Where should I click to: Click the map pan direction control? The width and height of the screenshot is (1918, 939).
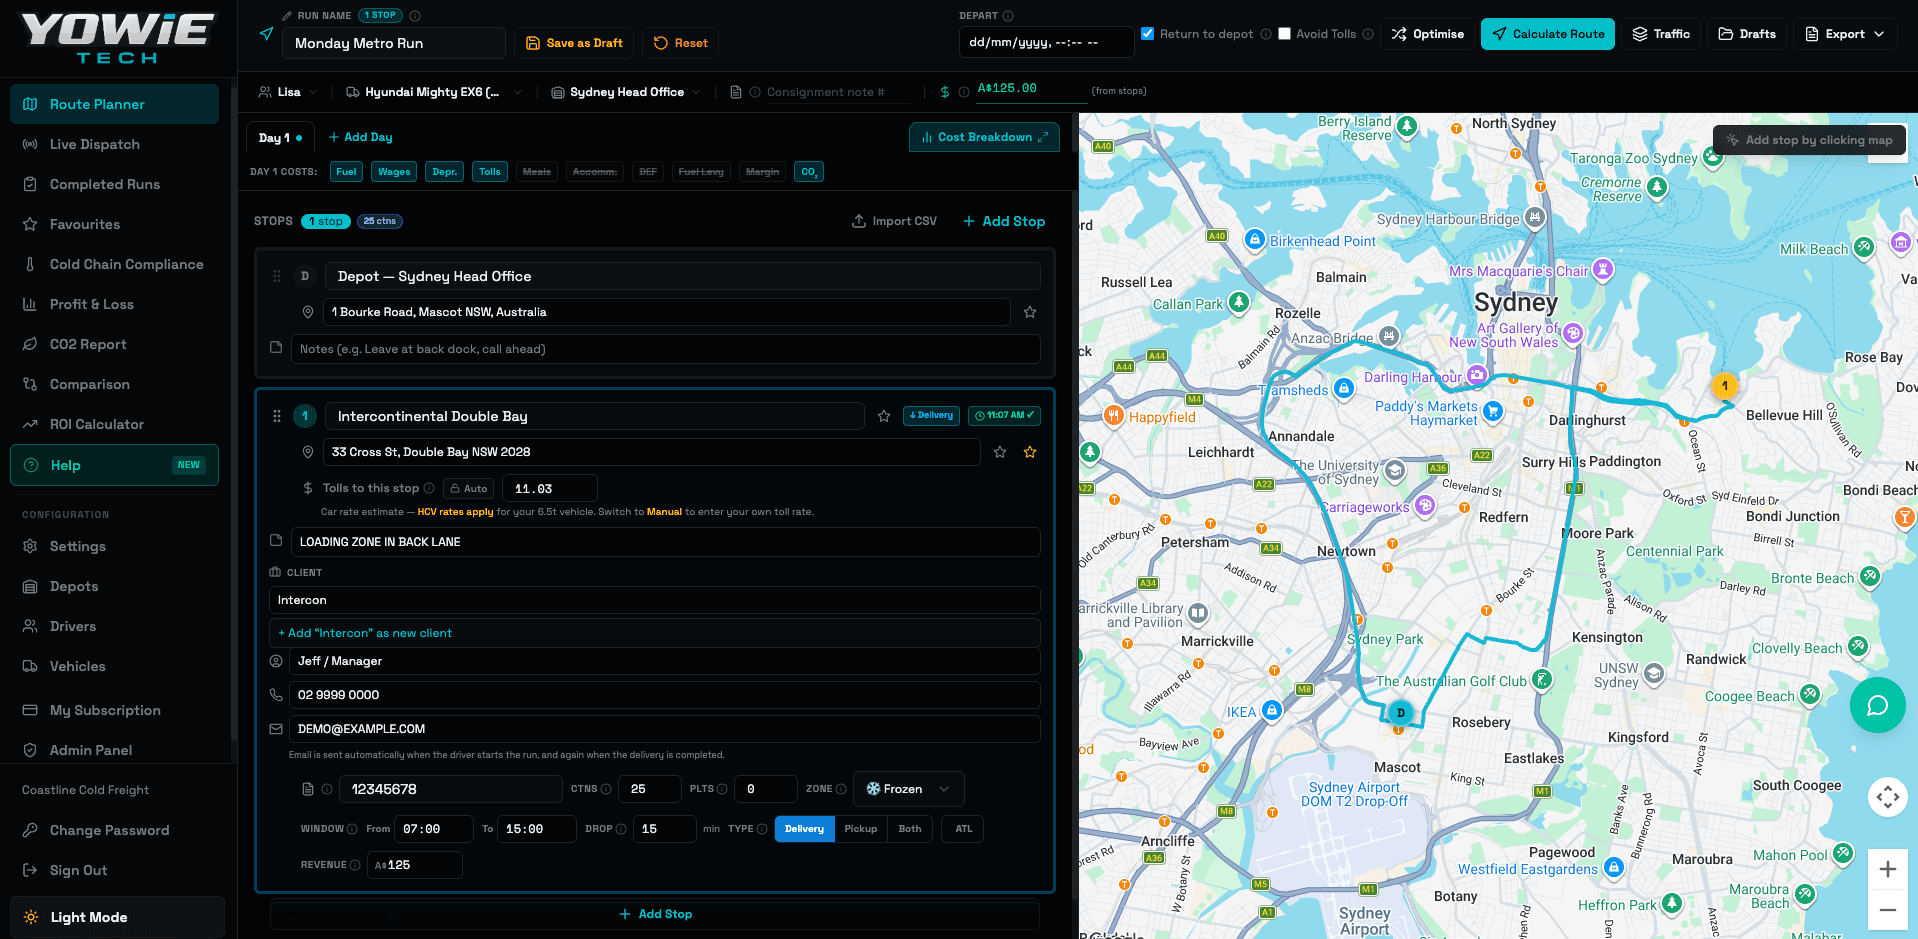coord(1887,797)
